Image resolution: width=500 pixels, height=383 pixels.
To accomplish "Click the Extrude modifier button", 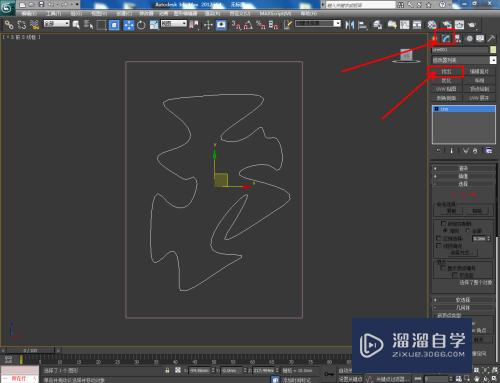I will pos(446,72).
